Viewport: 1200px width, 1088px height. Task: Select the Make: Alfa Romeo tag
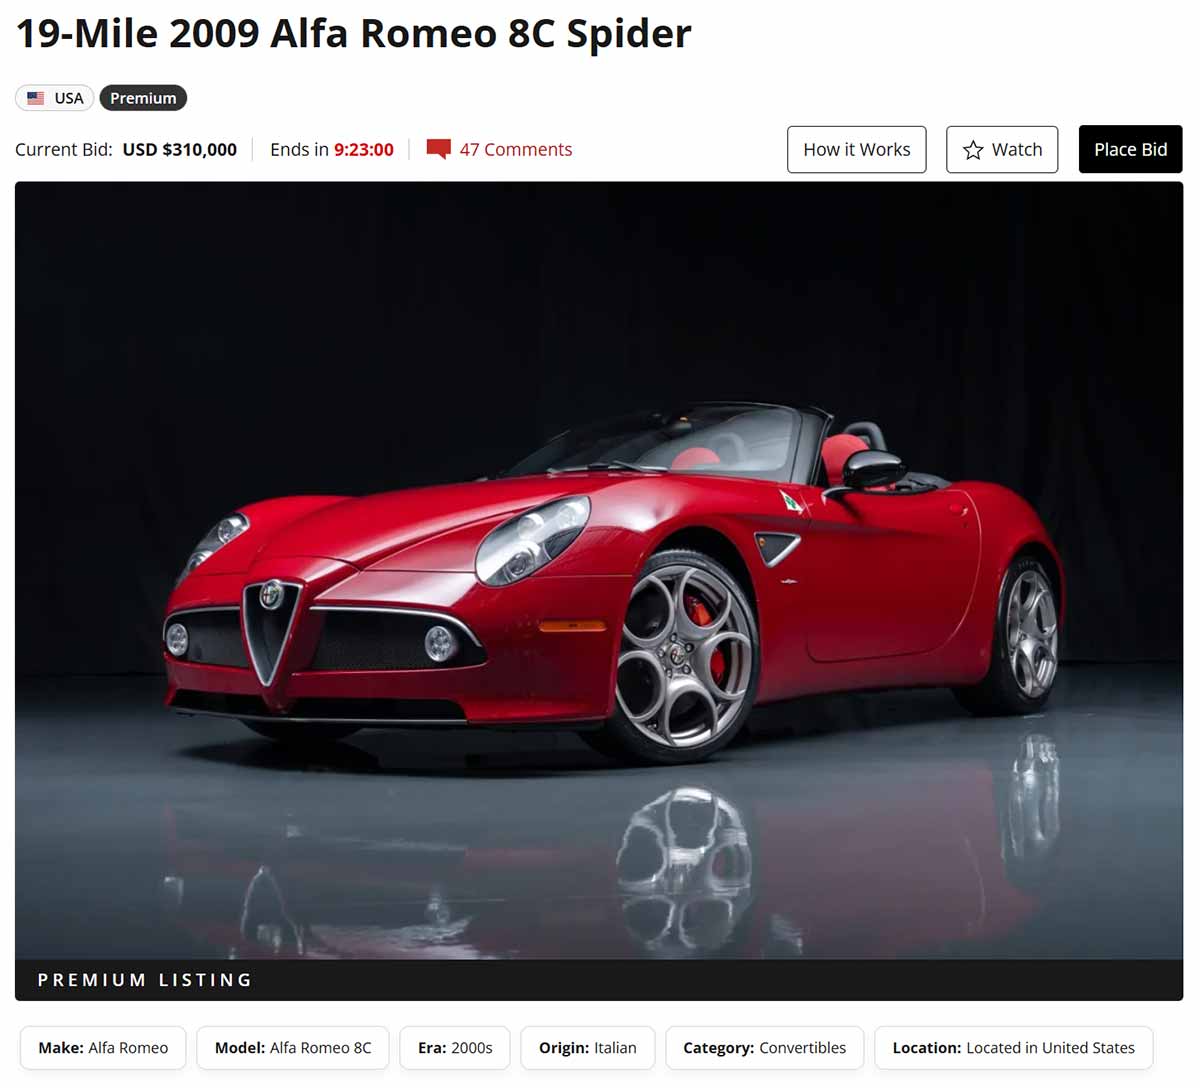tap(103, 1048)
